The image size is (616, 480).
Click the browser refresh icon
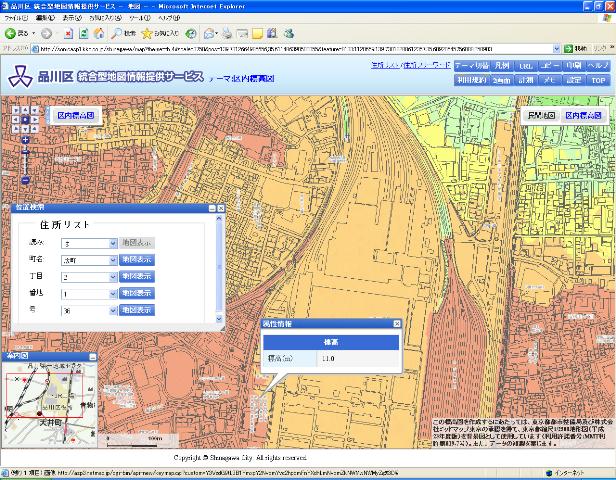84,33
